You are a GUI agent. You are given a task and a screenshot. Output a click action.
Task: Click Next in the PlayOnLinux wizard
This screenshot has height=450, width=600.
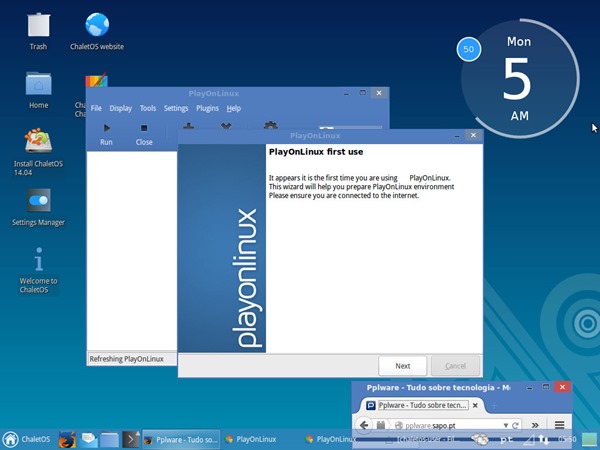click(x=403, y=366)
